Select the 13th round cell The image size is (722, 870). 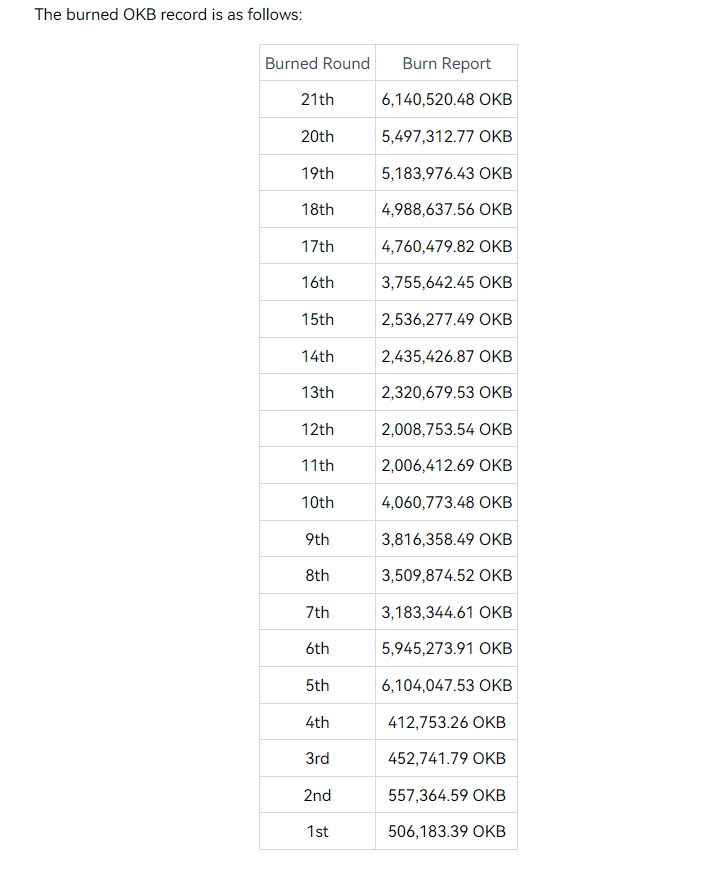pyautogui.click(x=317, y=392)
